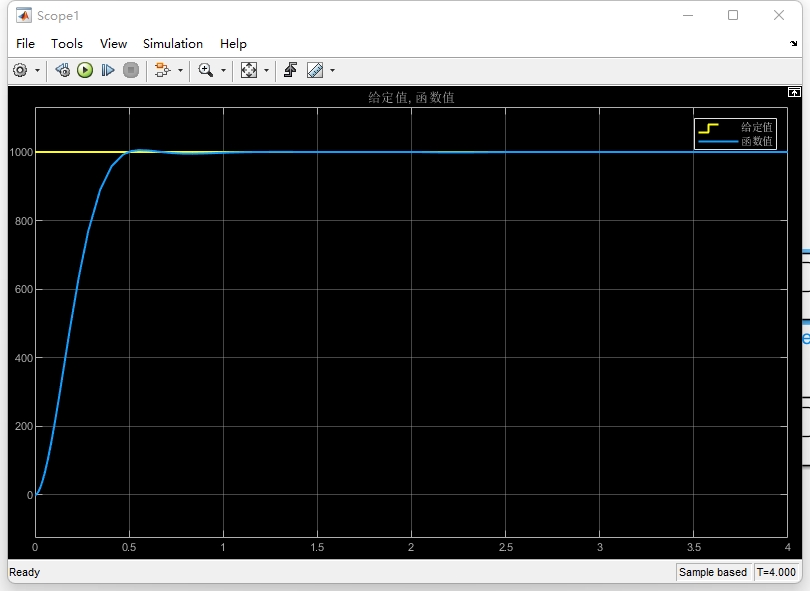This screenshot has width=810, height=591.
Task: Open the Cursor Measurements ruler icon
Action: (315, 70)
